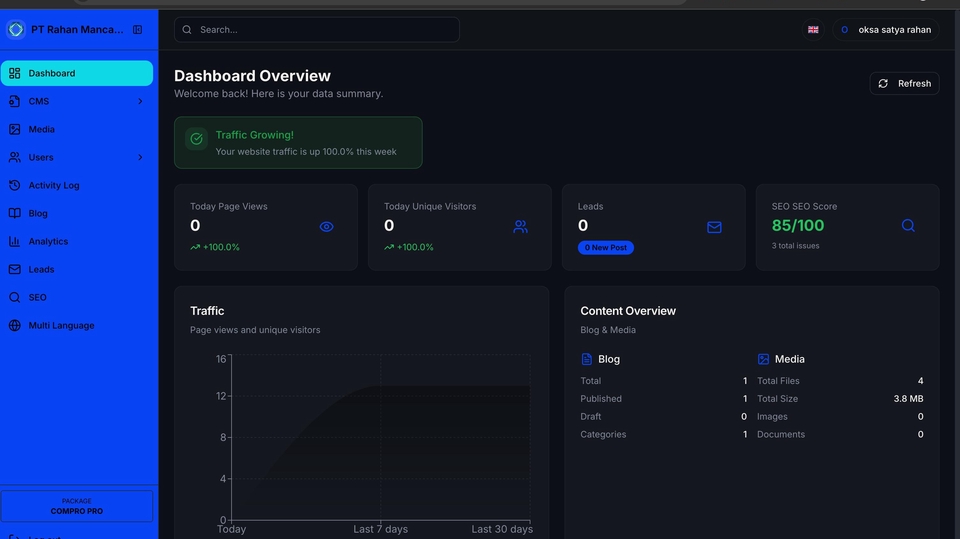The height and width of the screenshot is (539, 960).
Task: Click the Total Files row in Media stats
Action: (840, 381)
